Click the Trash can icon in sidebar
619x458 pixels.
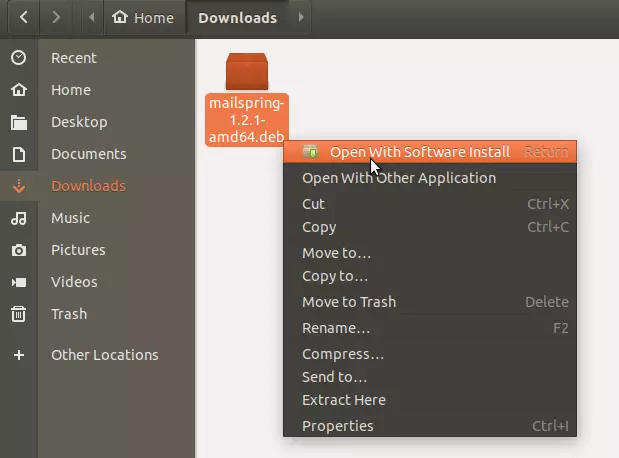coord(19,314)
